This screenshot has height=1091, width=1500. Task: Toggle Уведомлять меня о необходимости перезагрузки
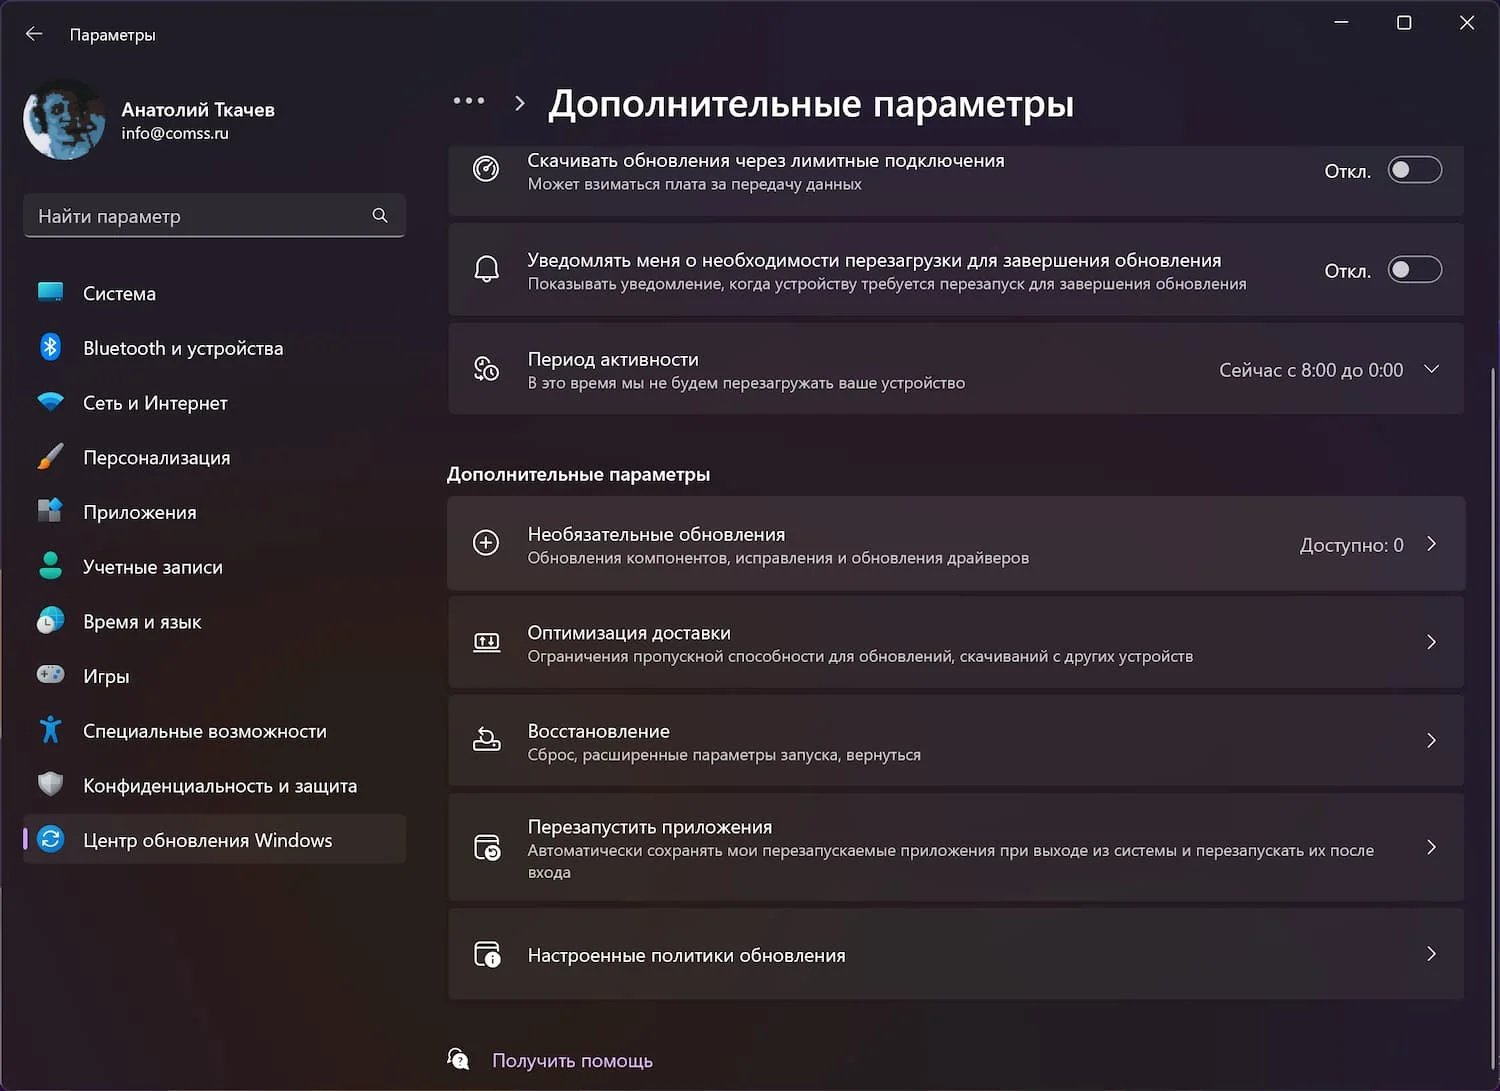click(1414, 269)
